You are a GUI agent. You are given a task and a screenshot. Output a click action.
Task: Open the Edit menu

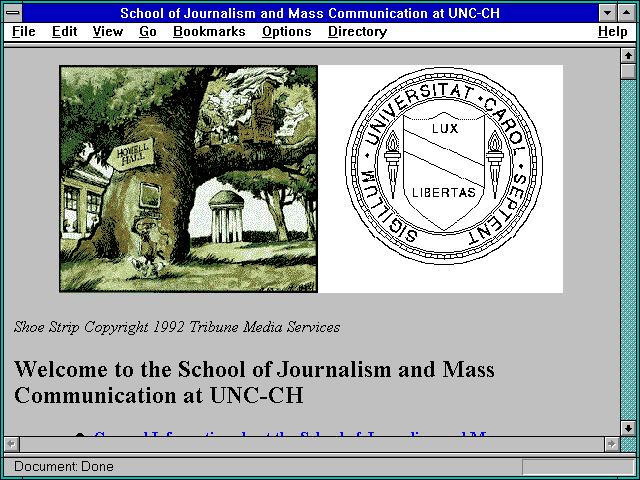pyautogui.click(x=64, y=32)
